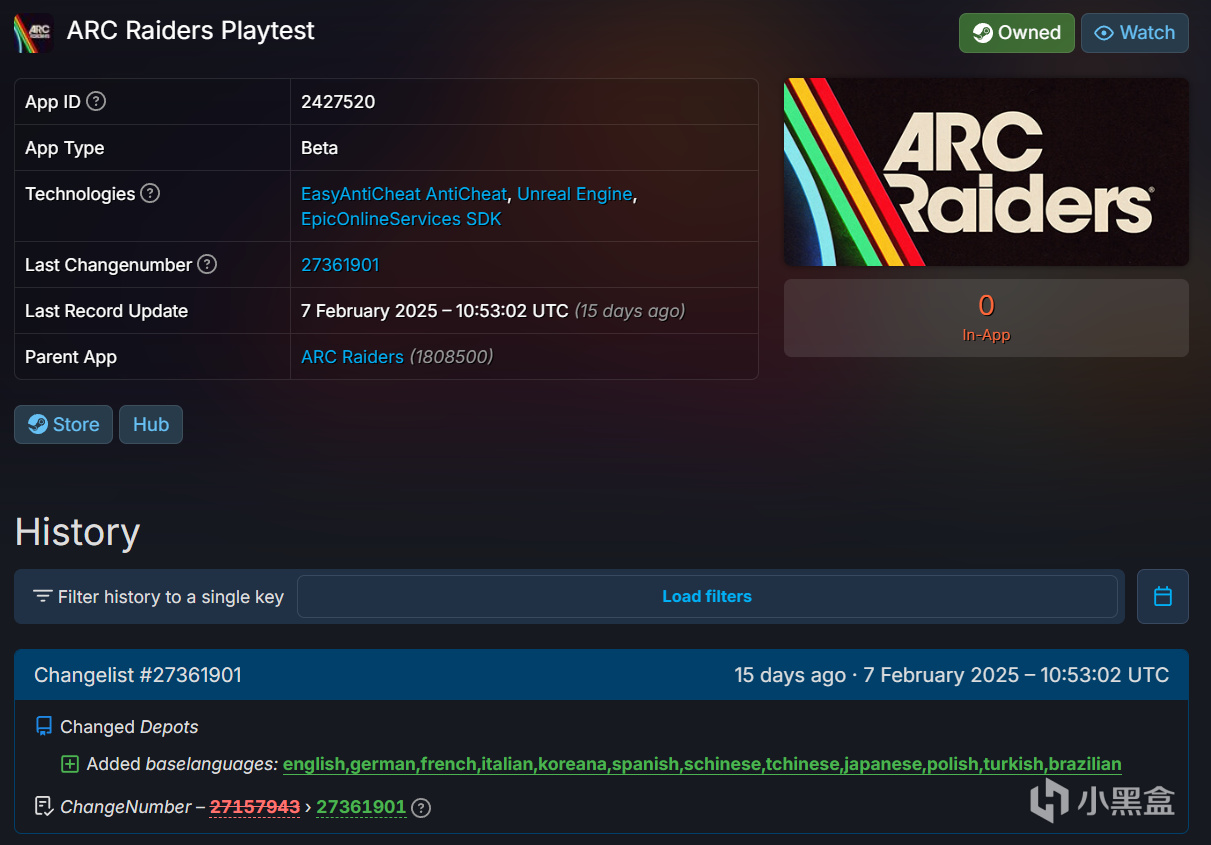The width and height of the screenshot is (1211, 845).
Task: Open the EasyAntiCheat AntiCheat link
Action: [x=404, y=193]
